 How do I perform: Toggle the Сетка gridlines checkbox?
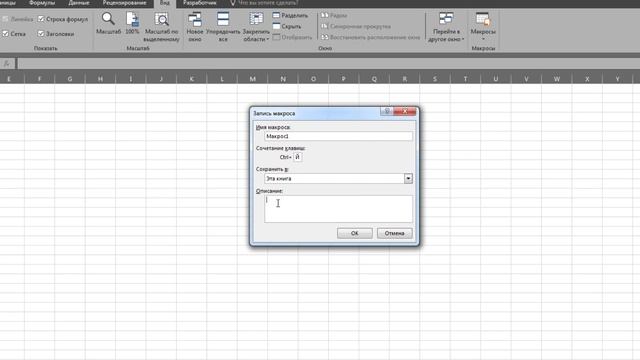(x=5, y=34)
